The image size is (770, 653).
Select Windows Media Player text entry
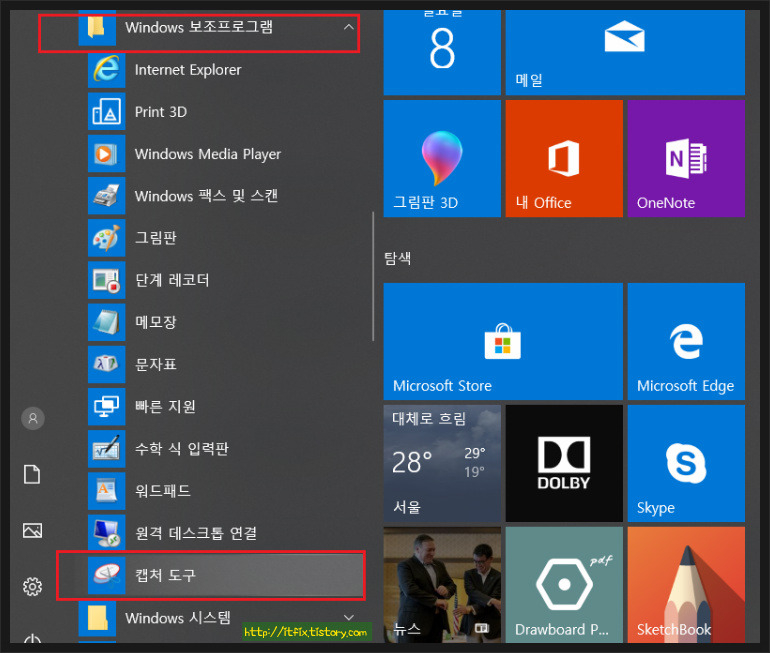(208, 154)
